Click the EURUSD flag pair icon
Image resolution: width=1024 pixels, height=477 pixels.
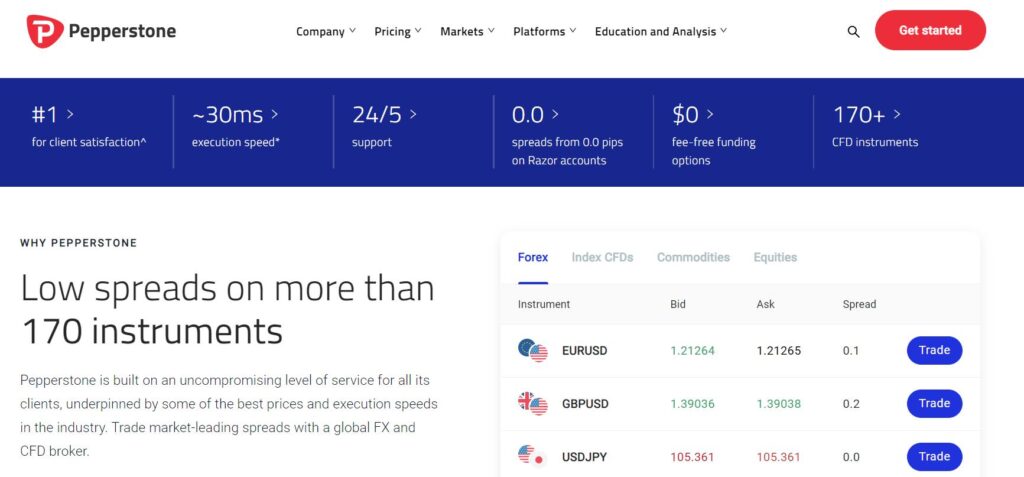point(533,351)
